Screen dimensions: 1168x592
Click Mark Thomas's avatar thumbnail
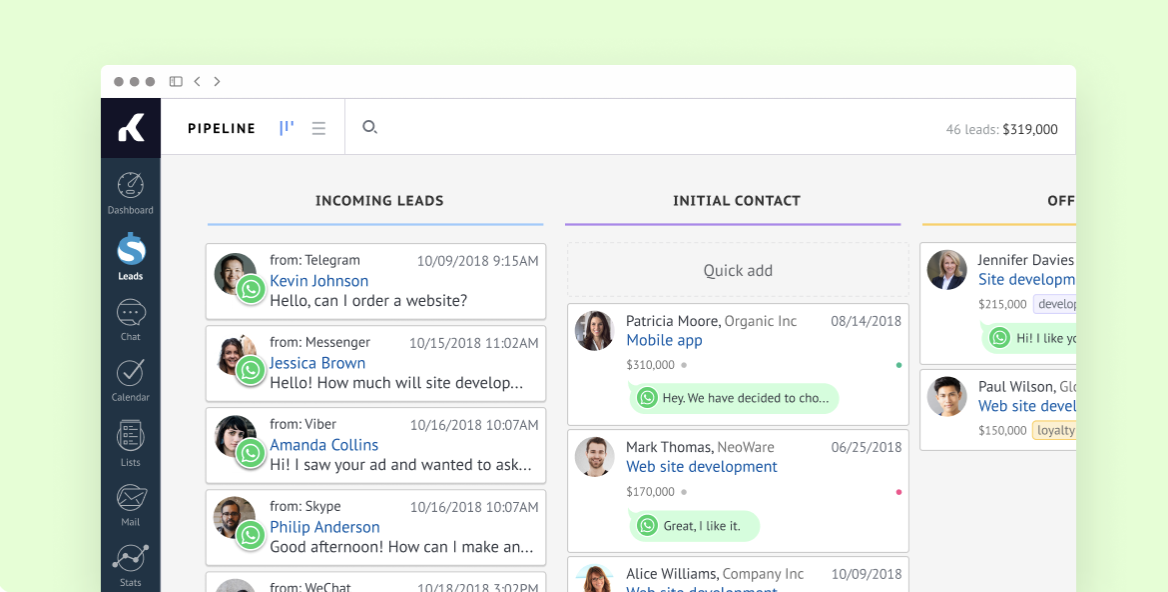click(x=594, y=456)
